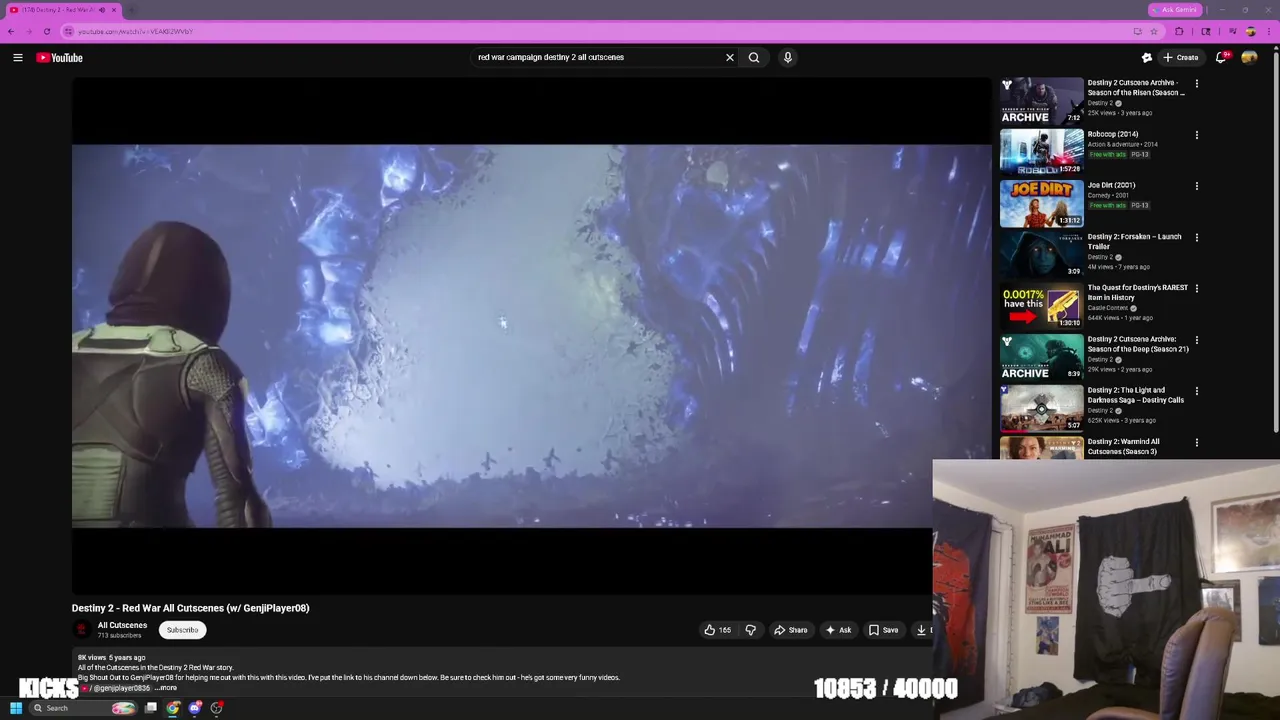Open options for Season of the Risen video
This screenshot has height=720, width=1280.
click(x=1196, y=84)
